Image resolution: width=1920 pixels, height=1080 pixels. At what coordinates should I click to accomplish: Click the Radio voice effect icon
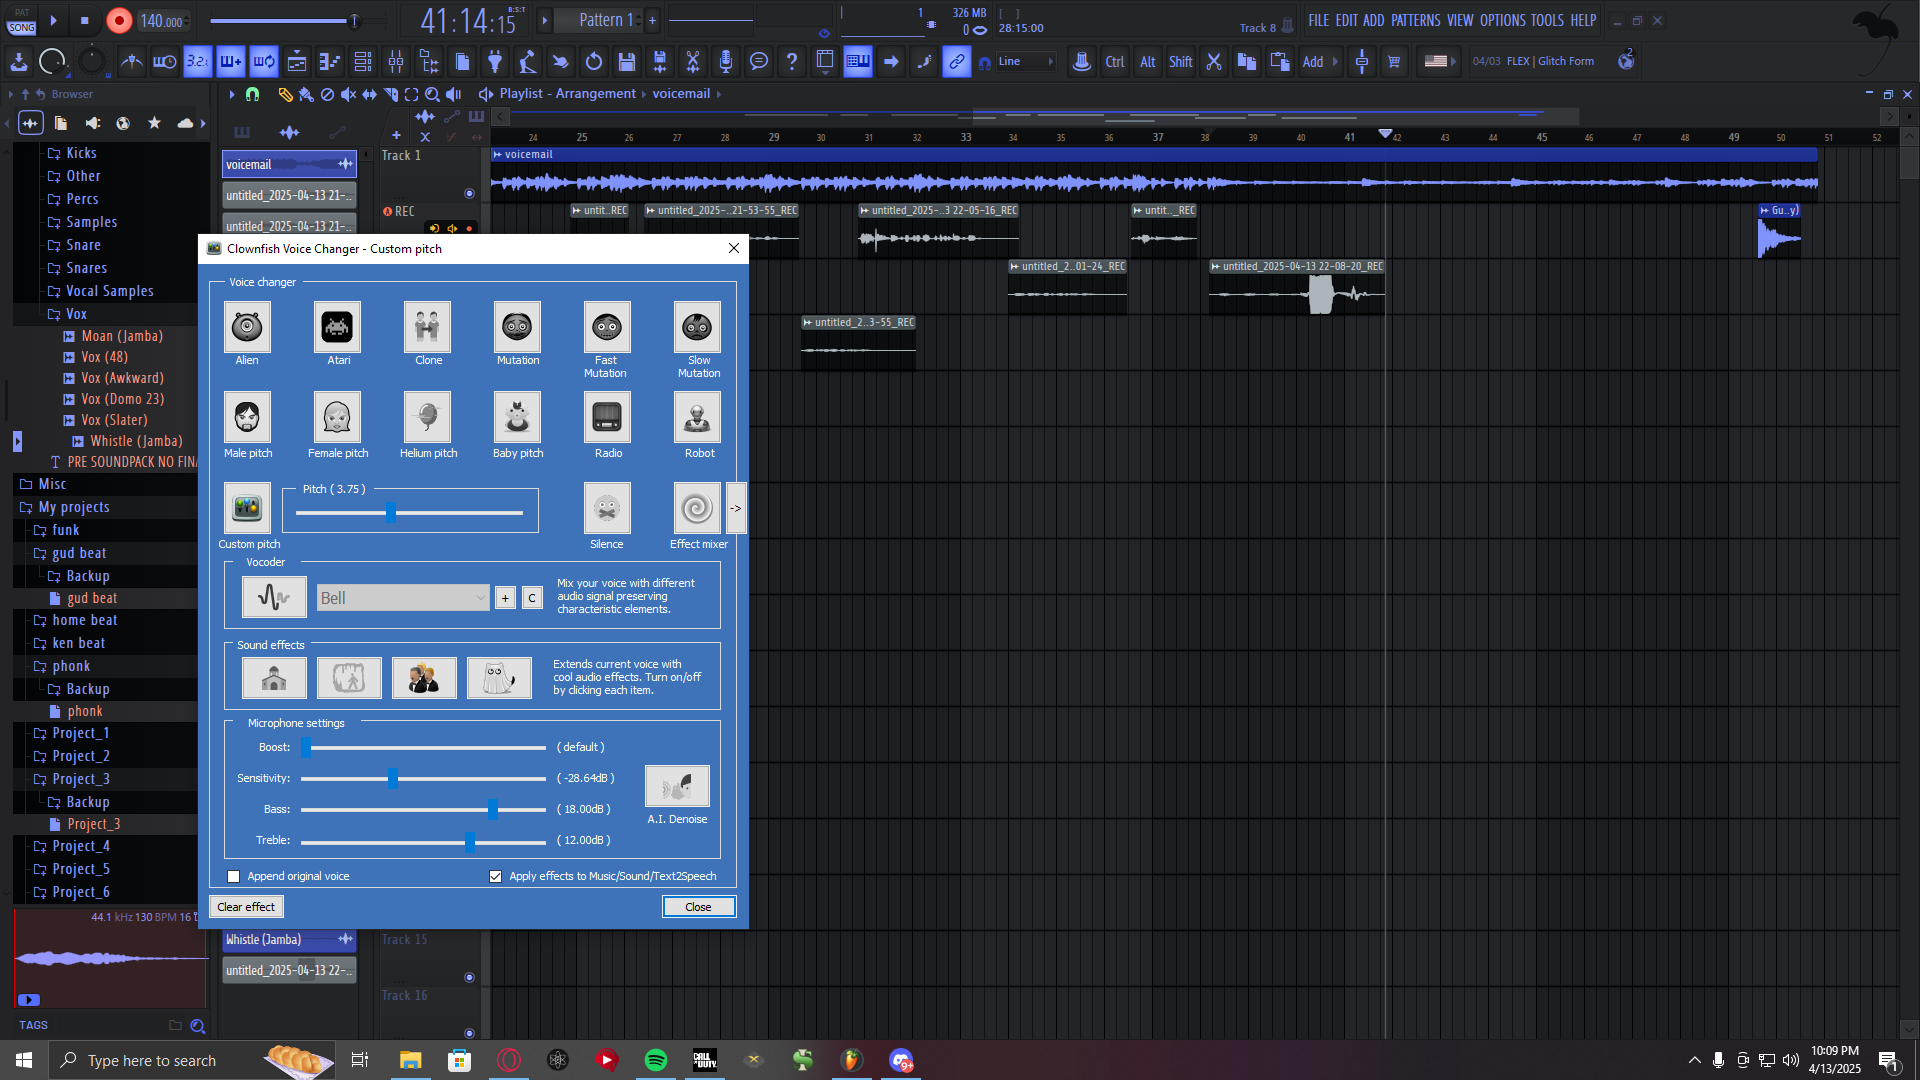607,418
